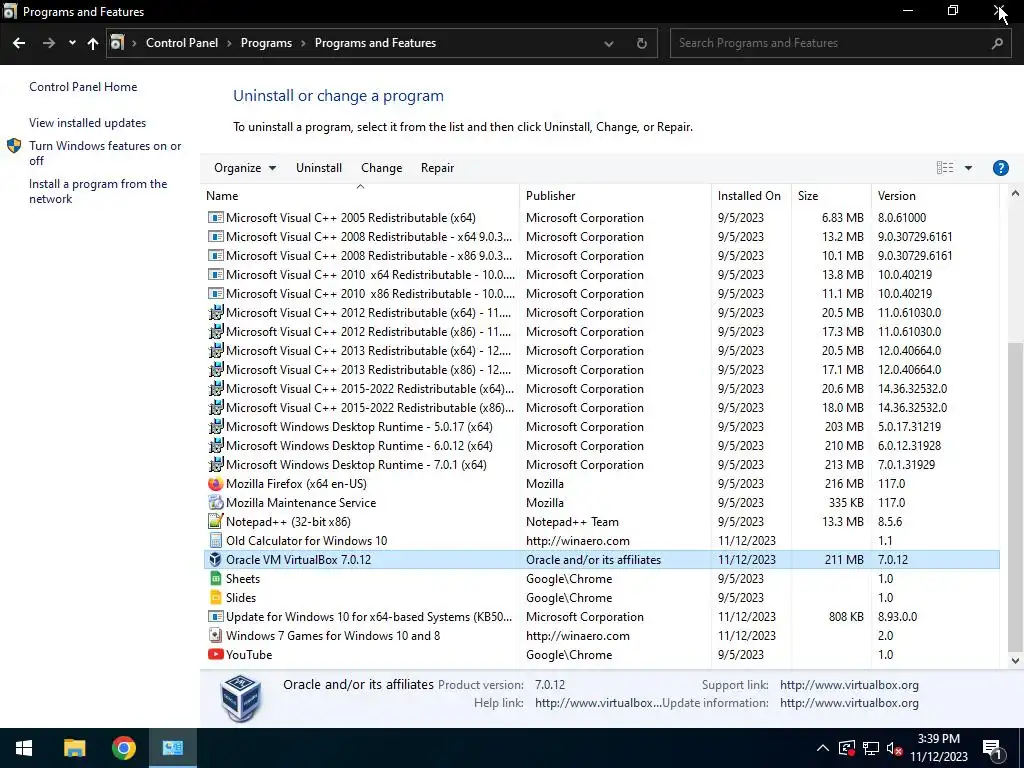Open Google Chrome from the taskbar
This screenshot has height=768, width=1024.
123,748
